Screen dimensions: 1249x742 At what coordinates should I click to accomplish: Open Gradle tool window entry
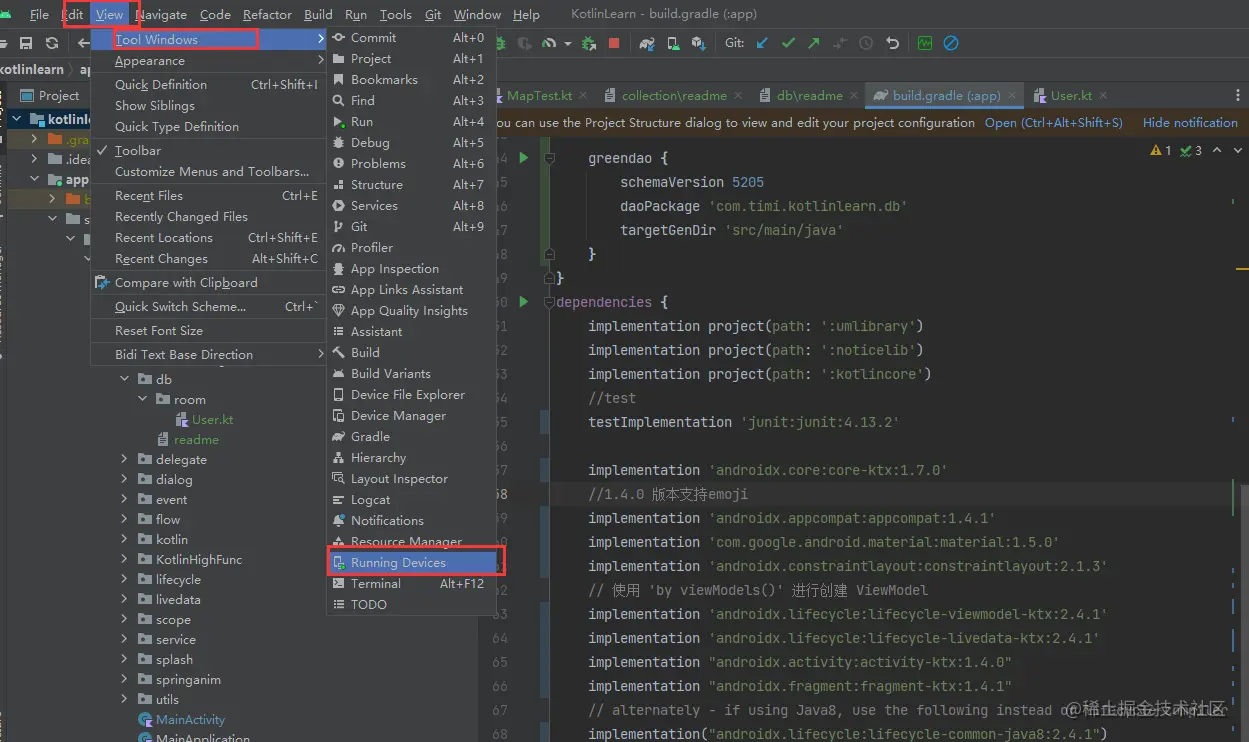click(x=412, y=436)
